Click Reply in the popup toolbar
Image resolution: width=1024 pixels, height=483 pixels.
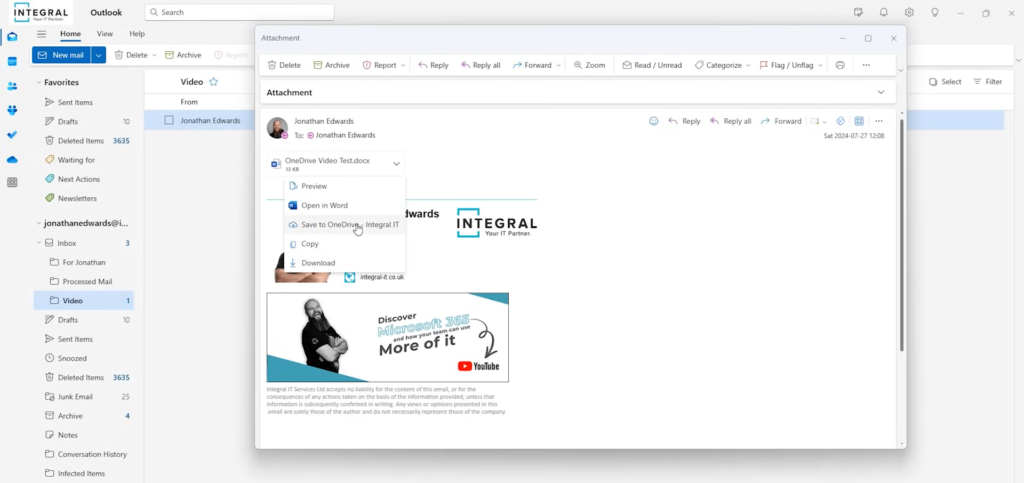[x=433, y=65]
